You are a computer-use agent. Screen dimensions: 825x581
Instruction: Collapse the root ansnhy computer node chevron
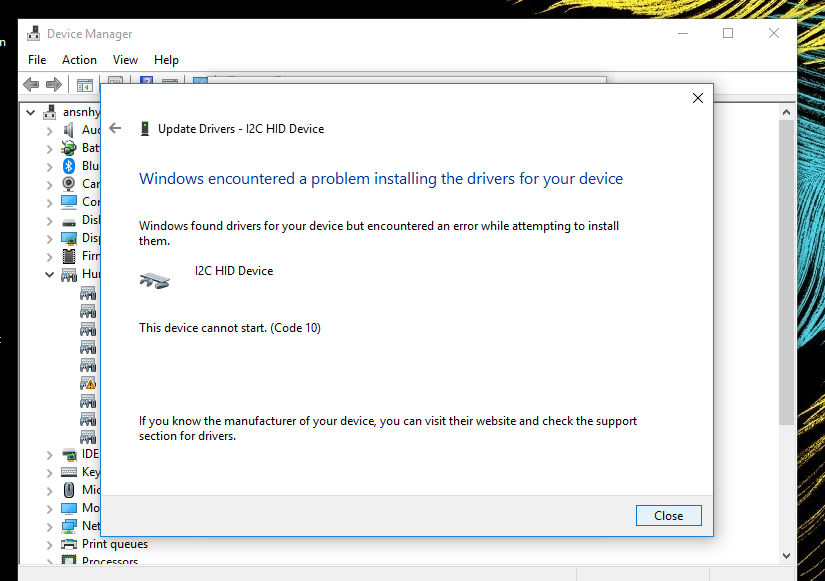tap(31, 112)
